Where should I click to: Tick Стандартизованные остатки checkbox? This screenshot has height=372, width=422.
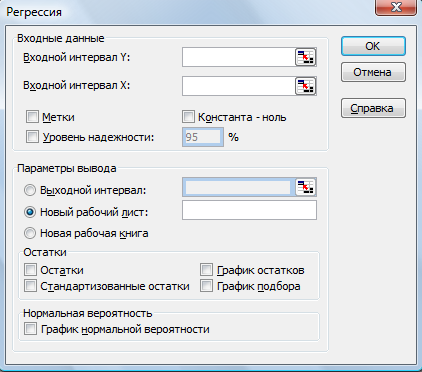pos(30,286)
